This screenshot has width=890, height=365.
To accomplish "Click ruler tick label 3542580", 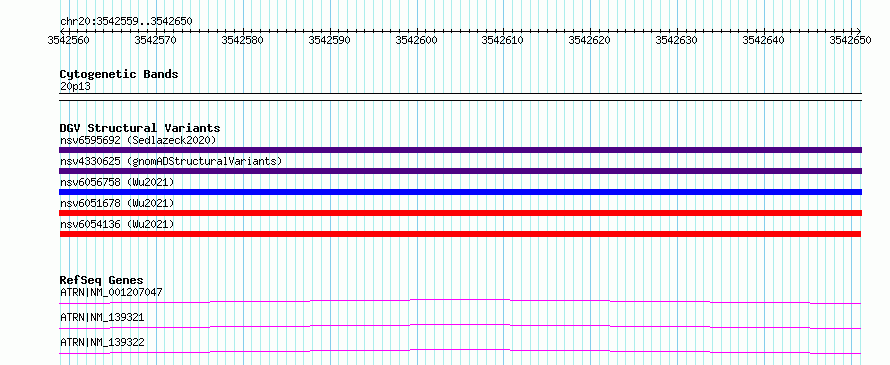I will coord(243,40).
